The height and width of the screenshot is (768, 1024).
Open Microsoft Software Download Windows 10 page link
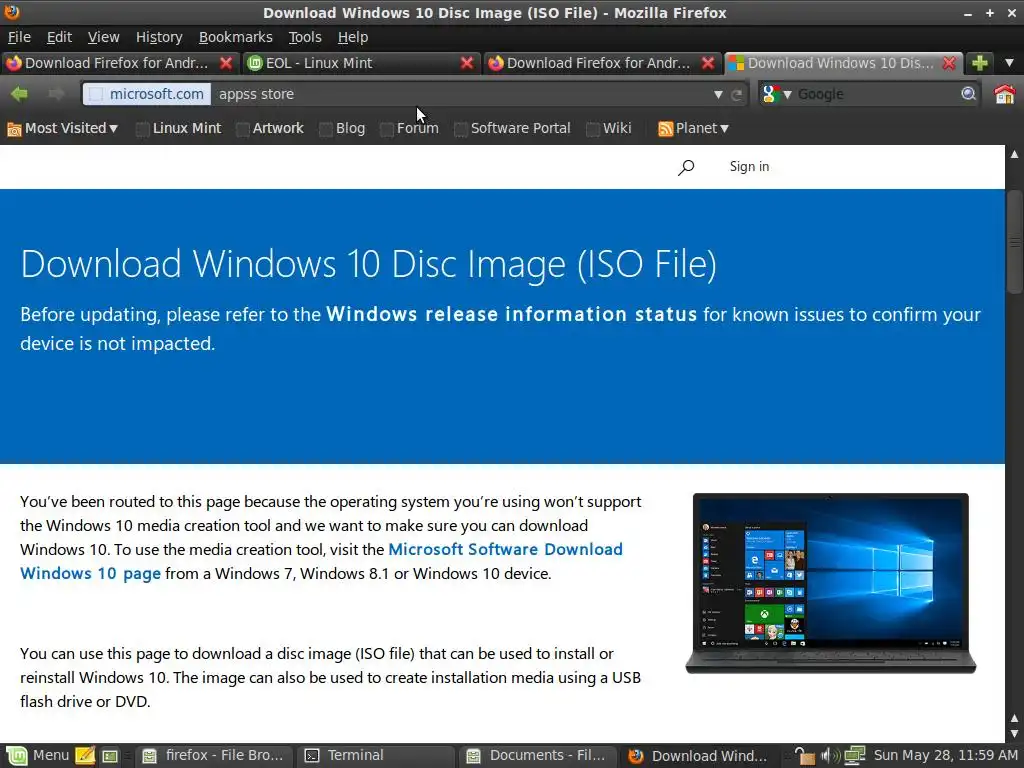pyautogui.click(x=321, y=561)
